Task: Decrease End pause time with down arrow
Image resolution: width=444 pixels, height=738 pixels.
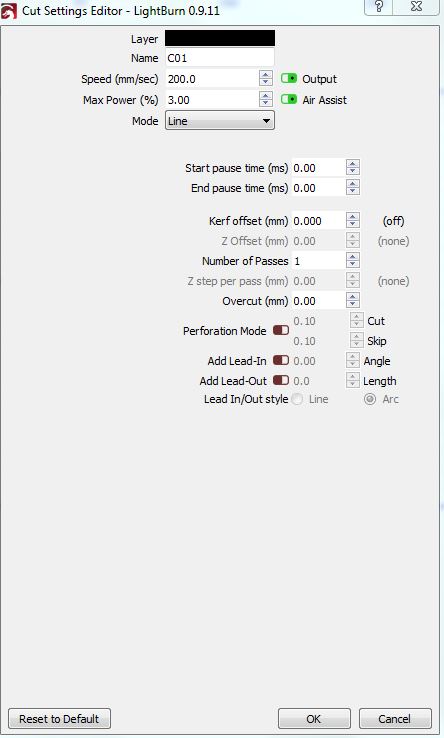Action: click(x=353, y=192)
